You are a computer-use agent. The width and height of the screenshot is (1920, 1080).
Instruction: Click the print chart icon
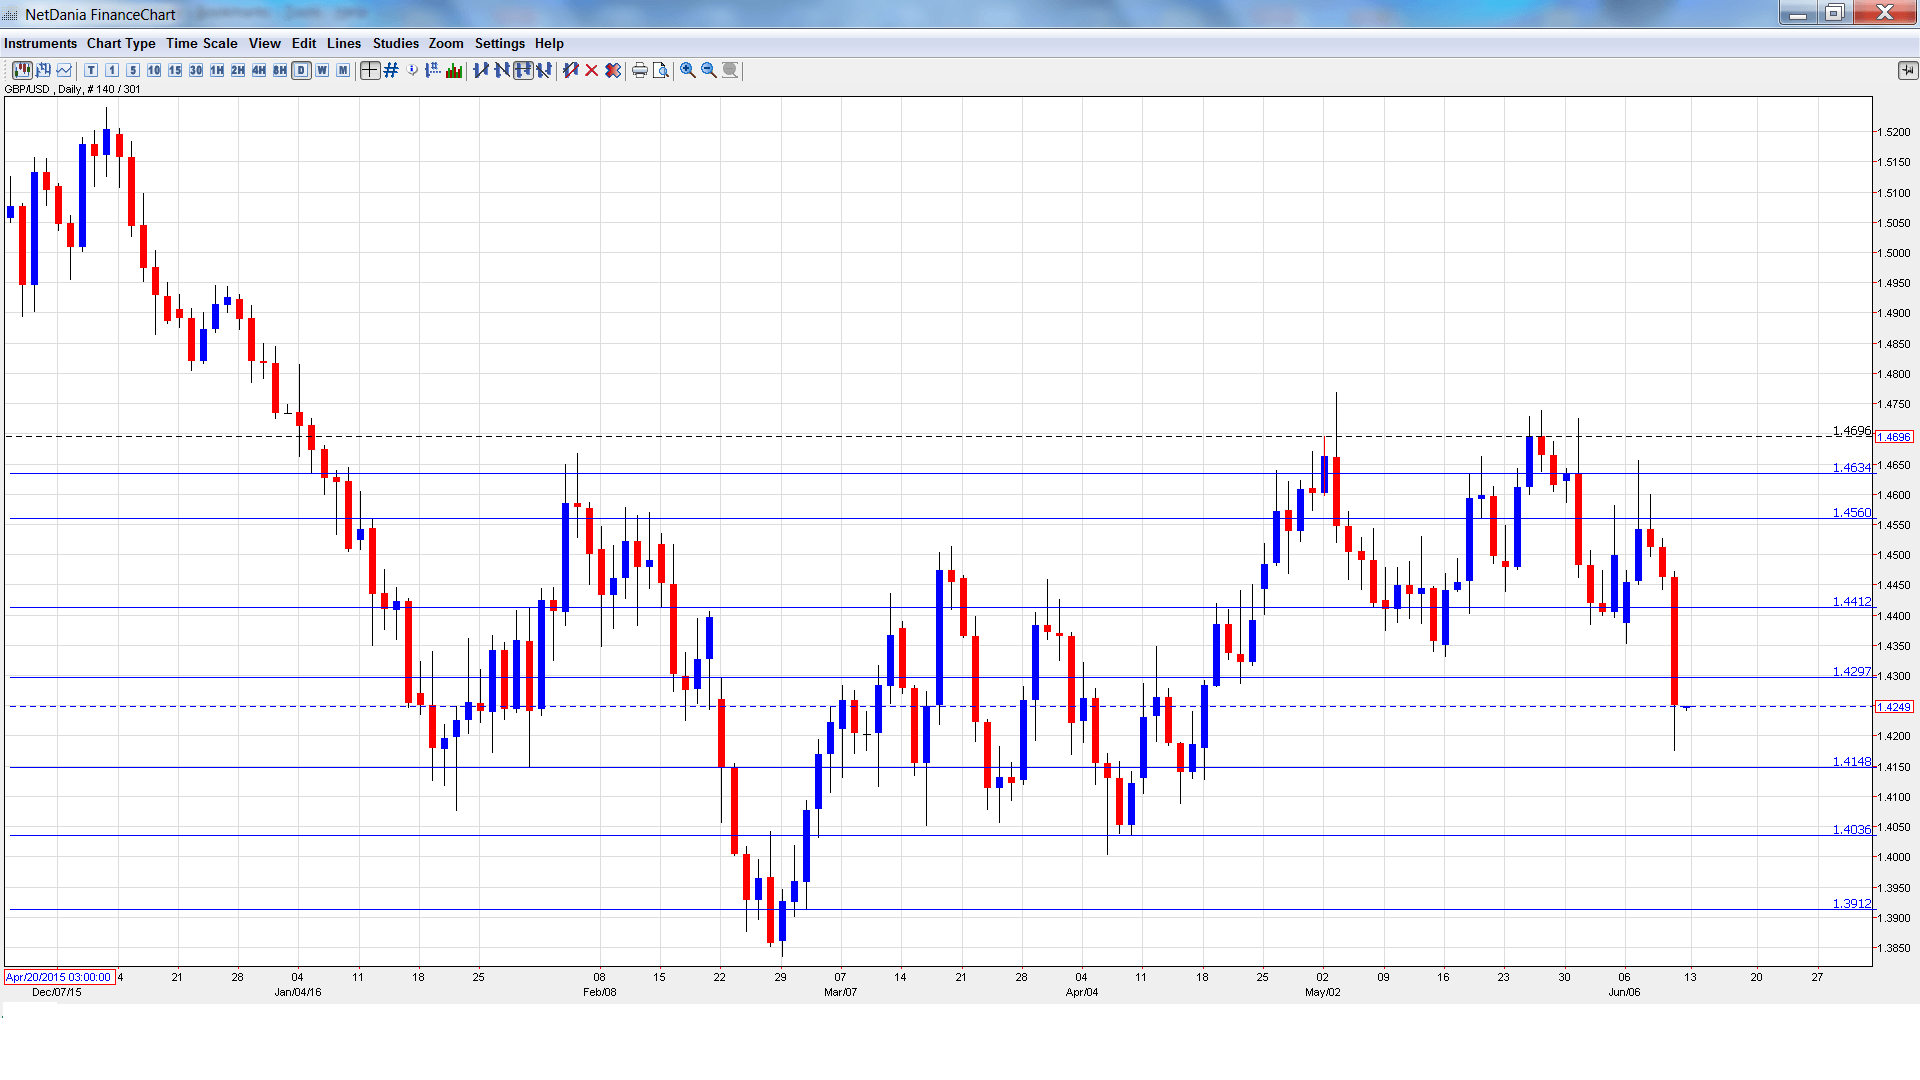(x=640, y=70)
